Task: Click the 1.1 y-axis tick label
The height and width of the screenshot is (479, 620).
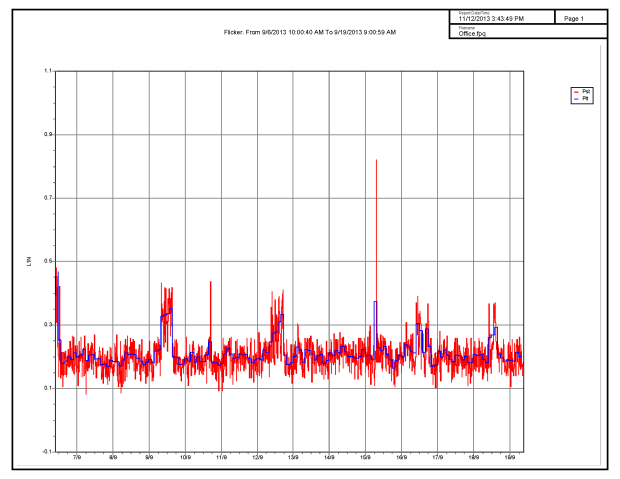Action: (x=48, y=71)
